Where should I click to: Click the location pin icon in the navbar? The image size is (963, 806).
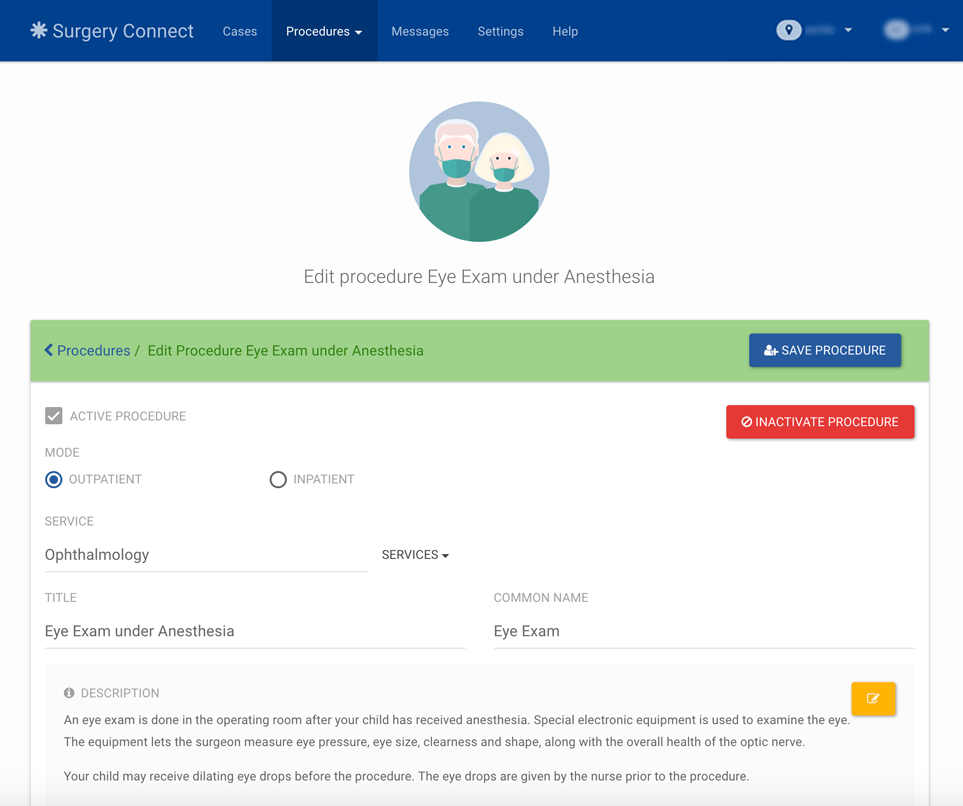coord(789,30)
